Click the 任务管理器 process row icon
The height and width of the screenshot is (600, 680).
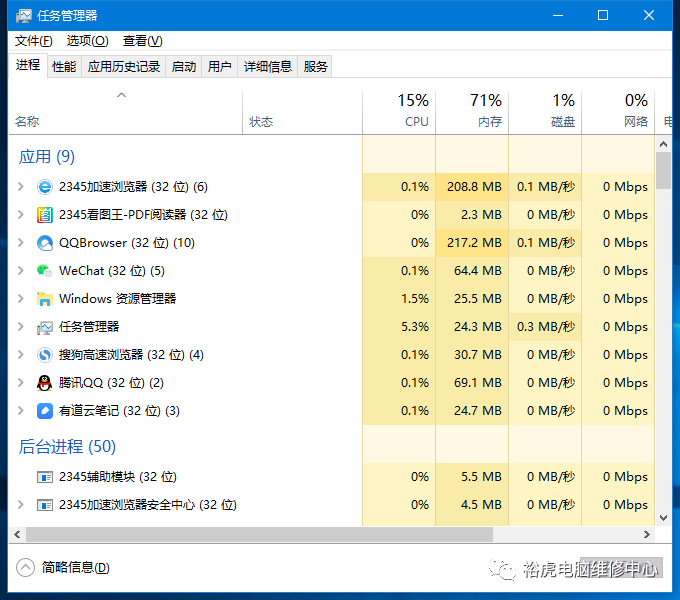(45, 327)
